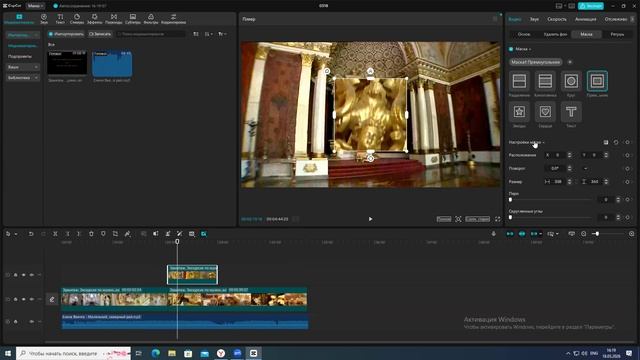
Task: Open the Subtitles tab
Action: pos(133,19)
